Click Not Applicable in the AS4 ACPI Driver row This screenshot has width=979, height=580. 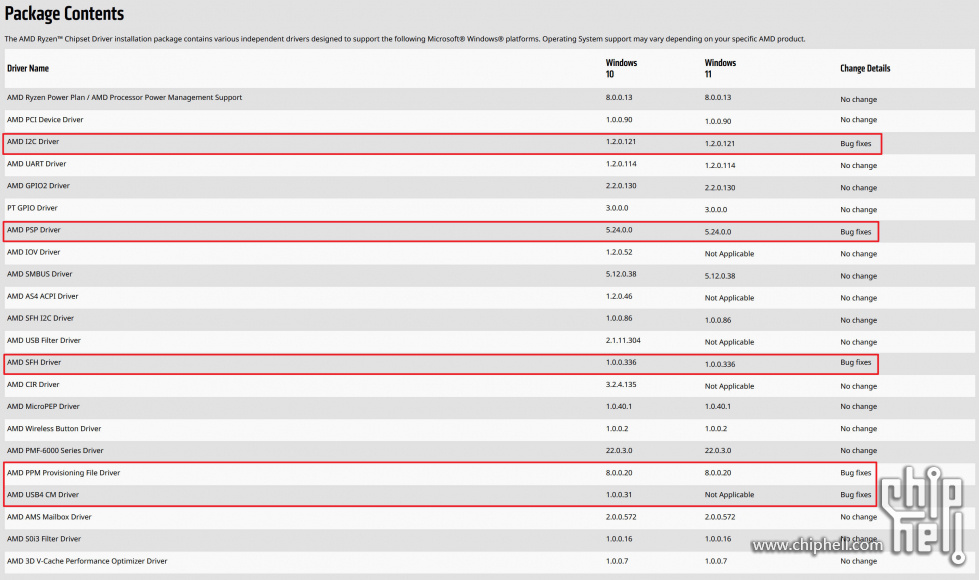point(729,298)
